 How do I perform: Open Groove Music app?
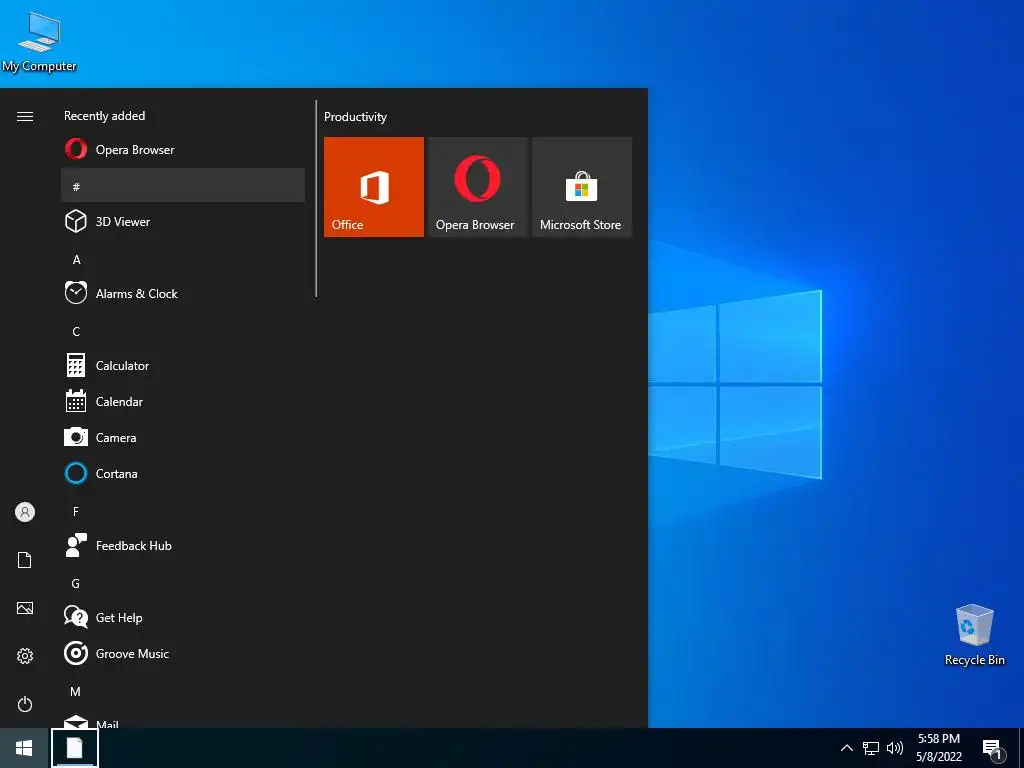point(183,652)
